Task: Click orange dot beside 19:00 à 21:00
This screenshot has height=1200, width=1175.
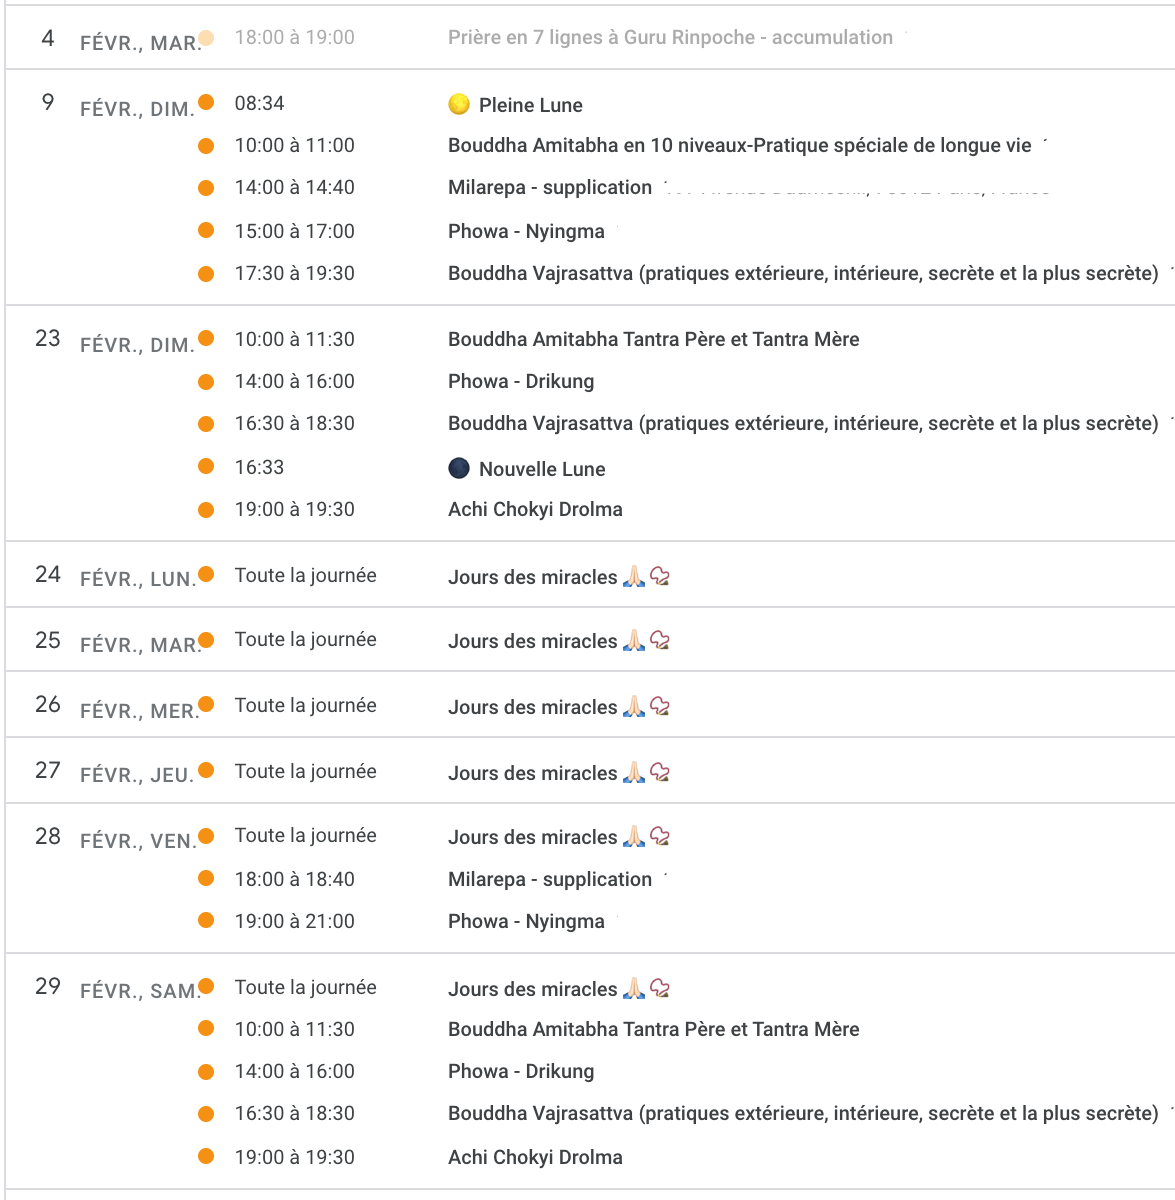Action: point(206,920)
